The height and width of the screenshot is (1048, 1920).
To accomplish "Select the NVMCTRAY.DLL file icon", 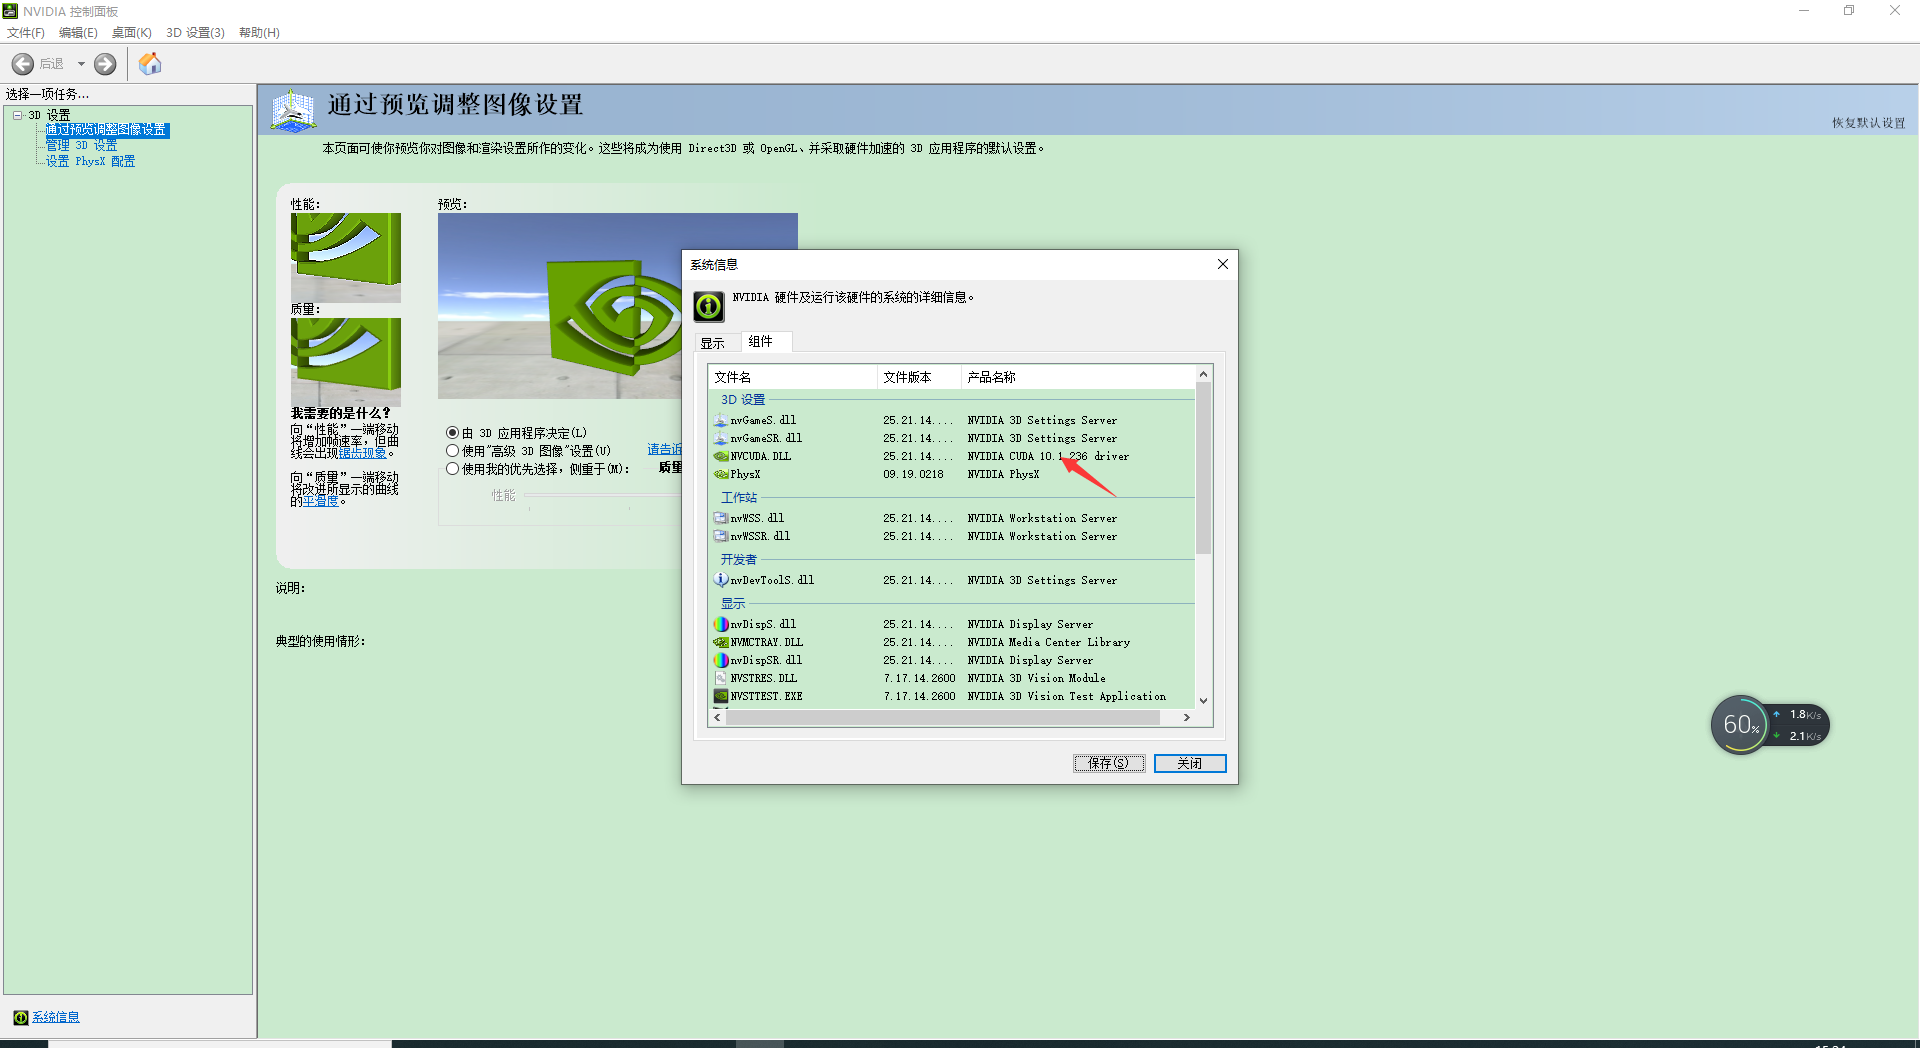I will click(x=720, y=642).
